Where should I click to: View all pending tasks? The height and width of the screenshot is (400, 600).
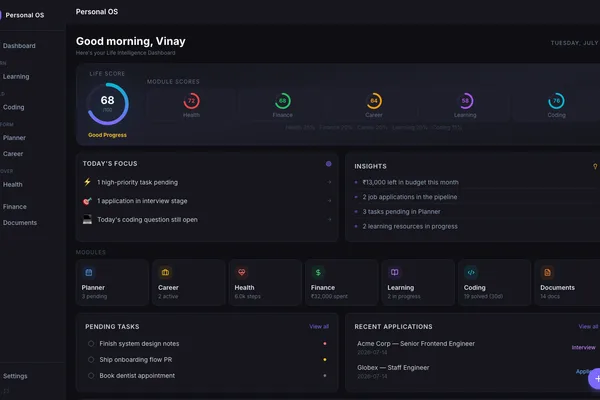[x=319, y=327]
